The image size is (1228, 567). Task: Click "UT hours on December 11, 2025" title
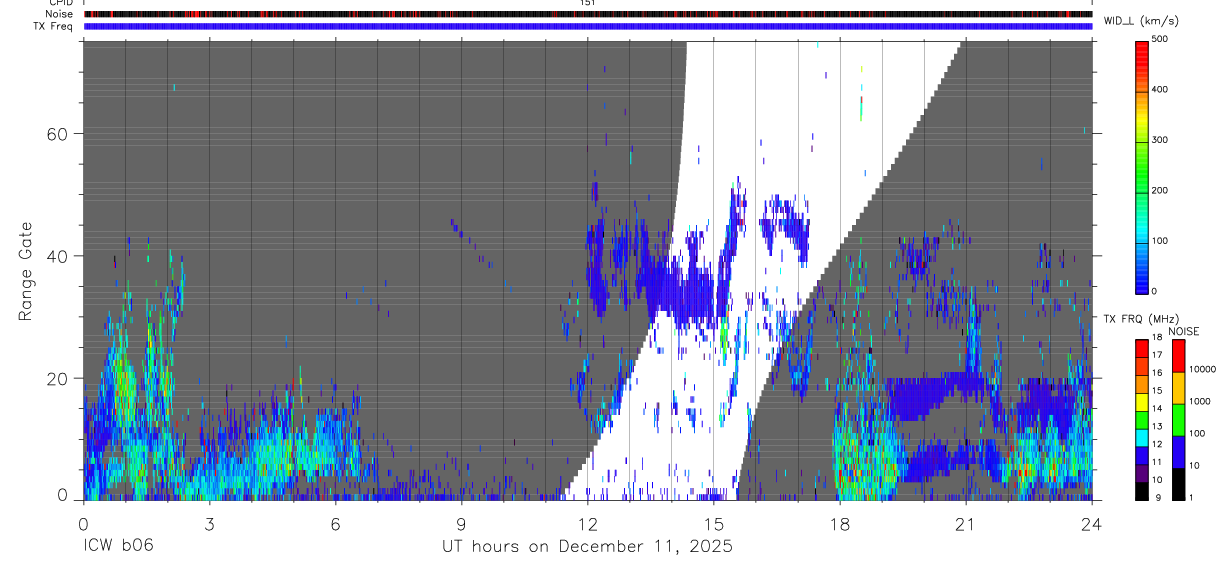(588, 547)
